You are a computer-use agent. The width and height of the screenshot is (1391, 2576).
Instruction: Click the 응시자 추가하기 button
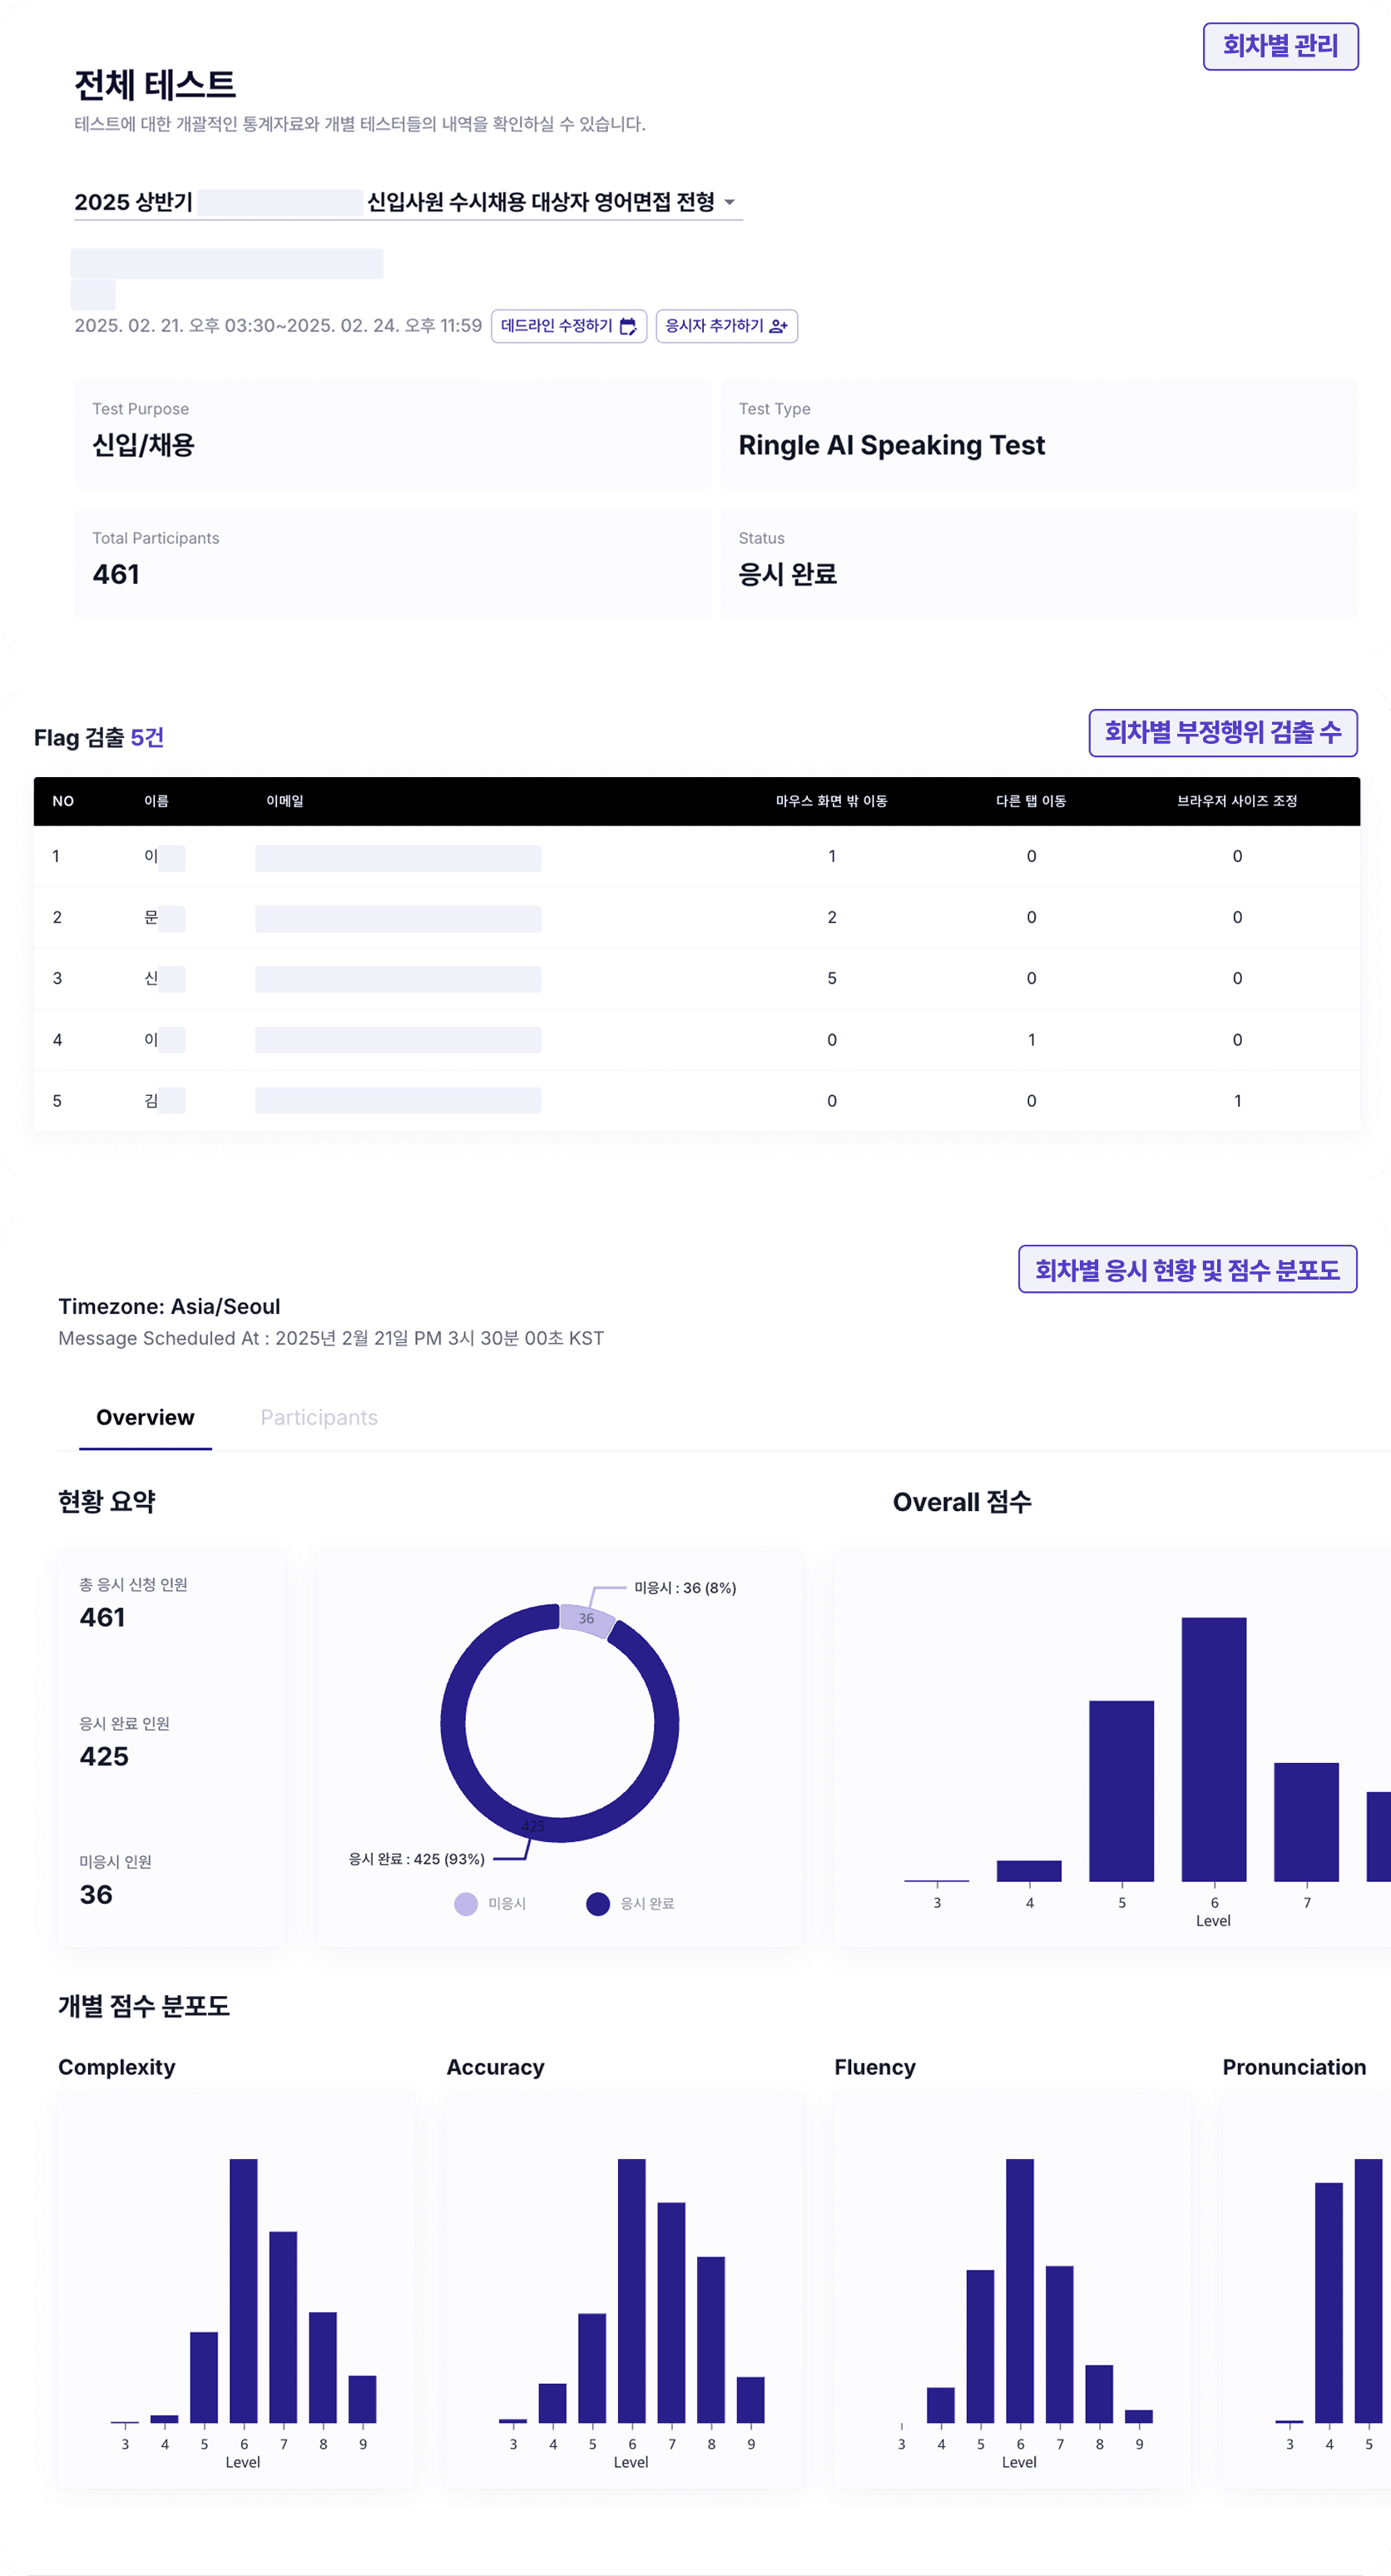point(726,326)
